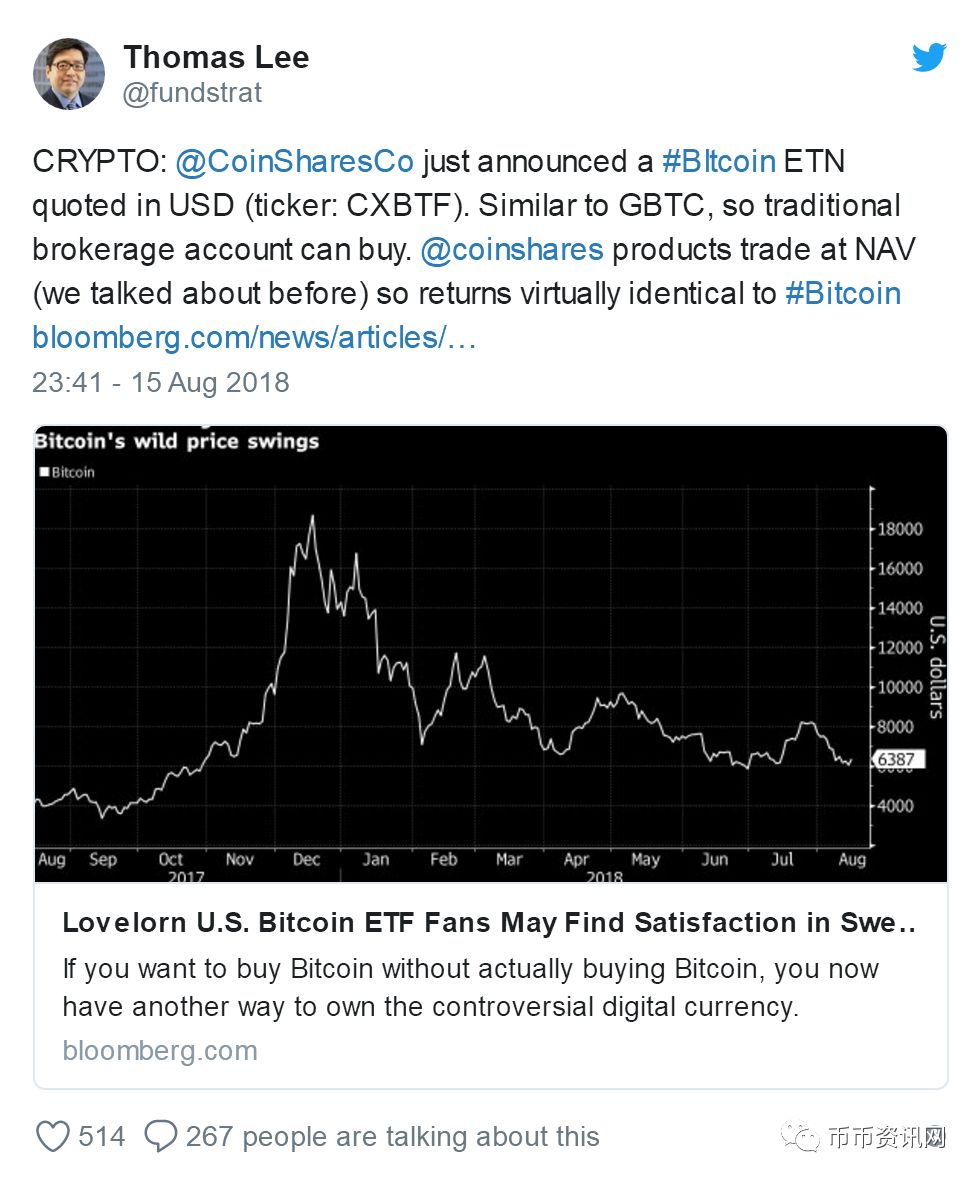Visit the @fundstrat handle
Viewport: 978px width, 1180px height.
pyautogui.click(x=192, y=93)
